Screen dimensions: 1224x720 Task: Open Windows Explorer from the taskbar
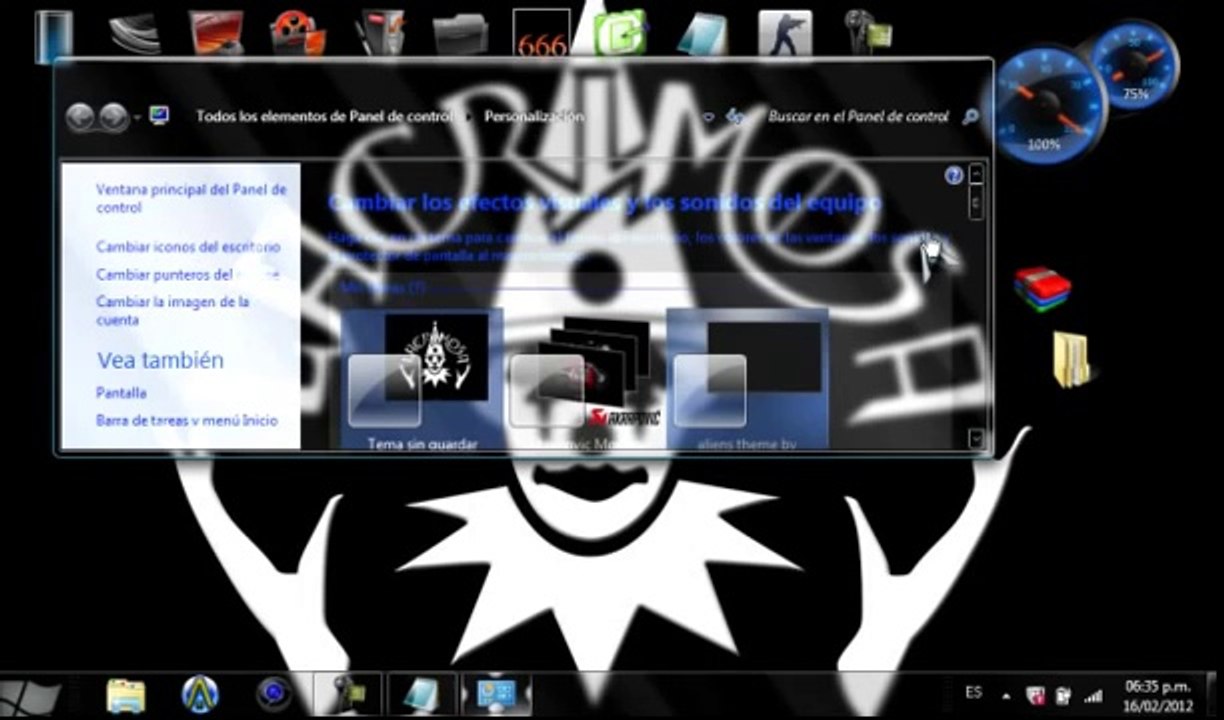pyautogui.click(x=126, y=695)
